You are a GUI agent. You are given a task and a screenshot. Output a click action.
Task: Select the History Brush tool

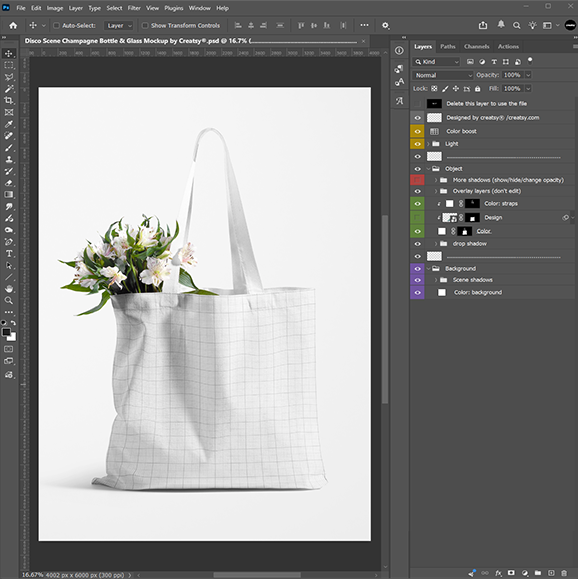coord(9,171)
